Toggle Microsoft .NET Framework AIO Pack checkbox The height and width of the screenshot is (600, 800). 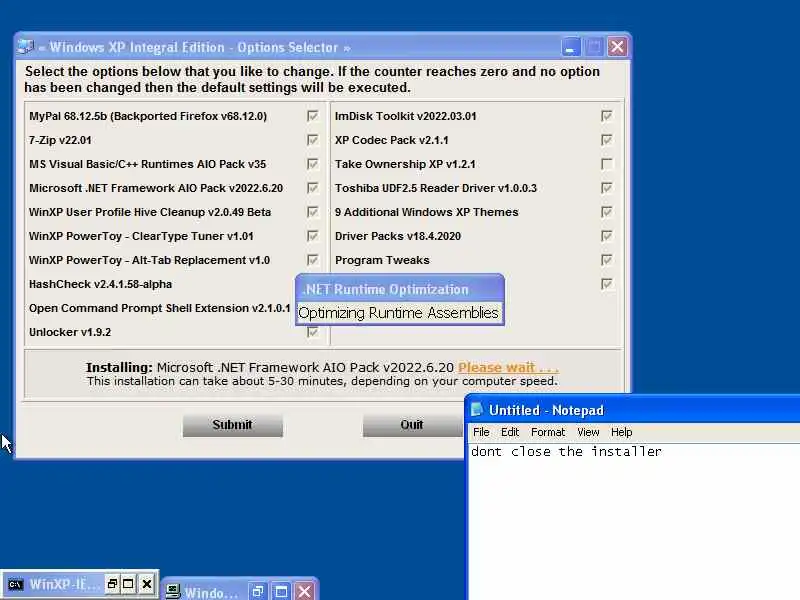coord(313,188)
